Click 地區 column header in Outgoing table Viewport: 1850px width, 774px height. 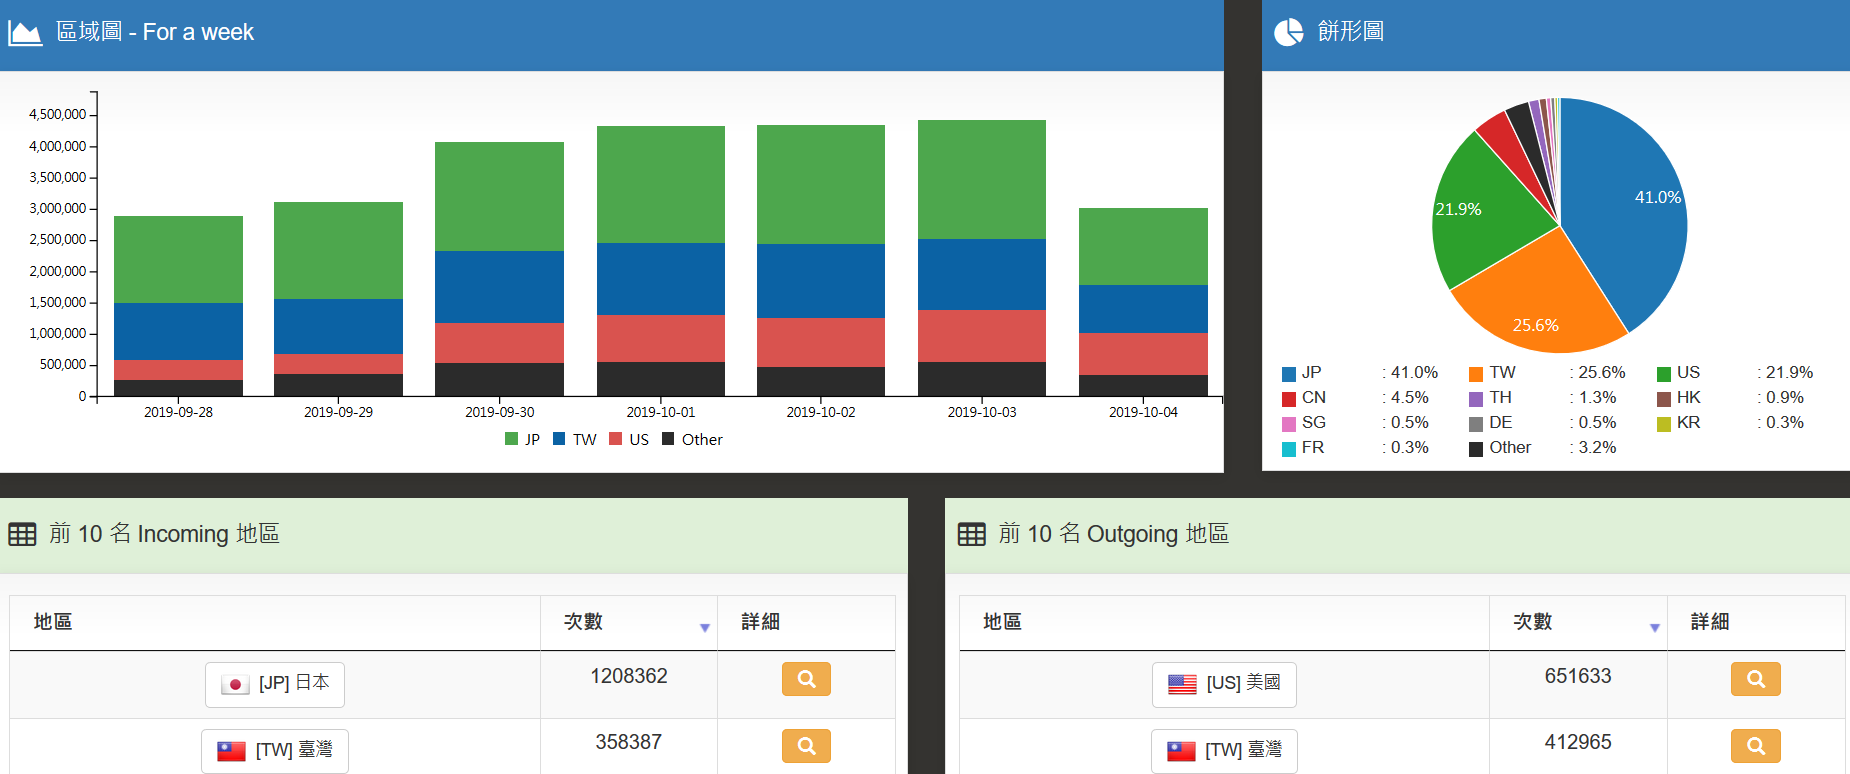point(1002,622)
